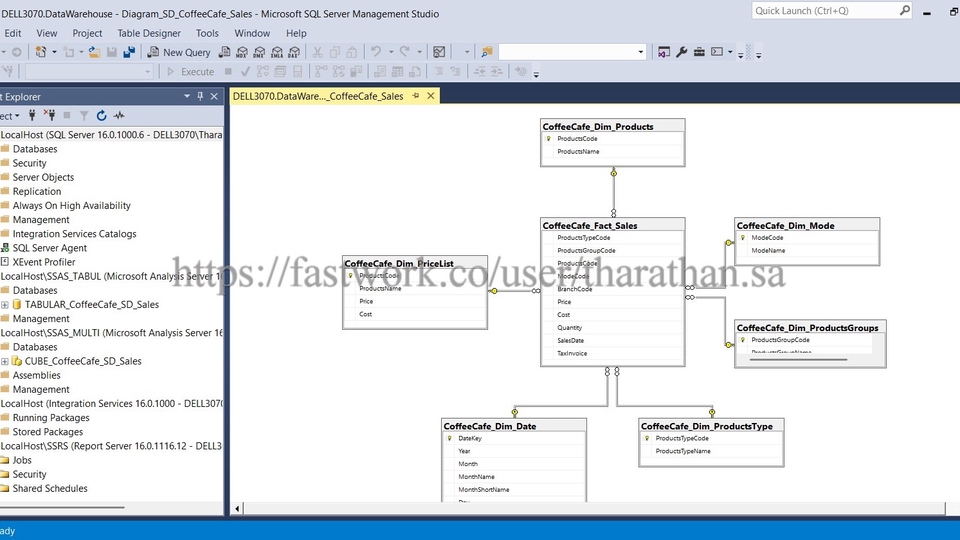The height and width of the screenshot is (540, 960).
Task: Click the Save All toolbar icon
Action: pyautogui.click(x=129, y=52)
